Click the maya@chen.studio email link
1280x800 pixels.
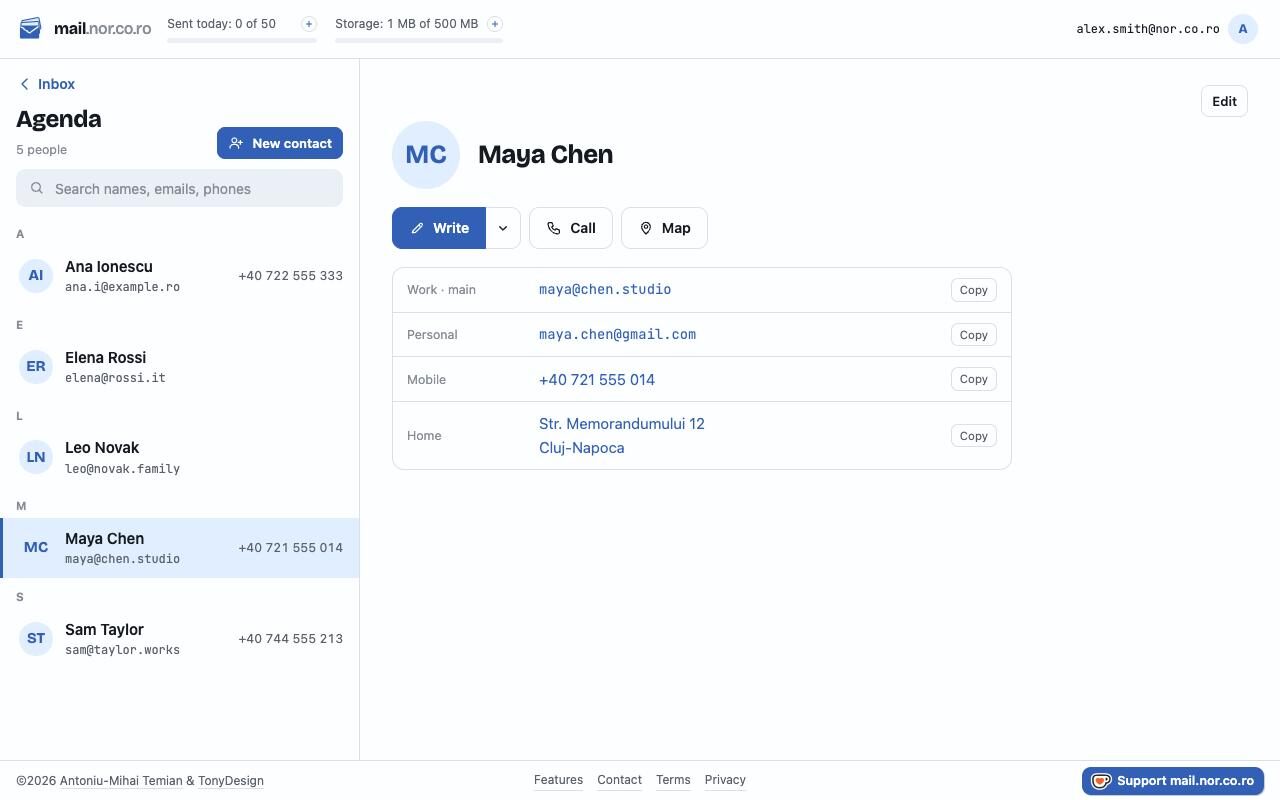[x=605, y=290]
